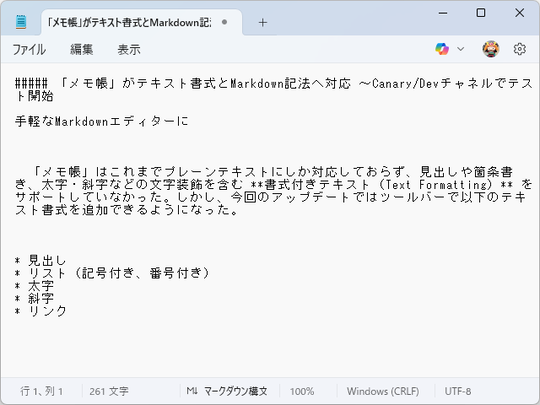Screen dimensions: 540x405
Task: Click the Notepad app icon
Action: (x=21, y=22)
